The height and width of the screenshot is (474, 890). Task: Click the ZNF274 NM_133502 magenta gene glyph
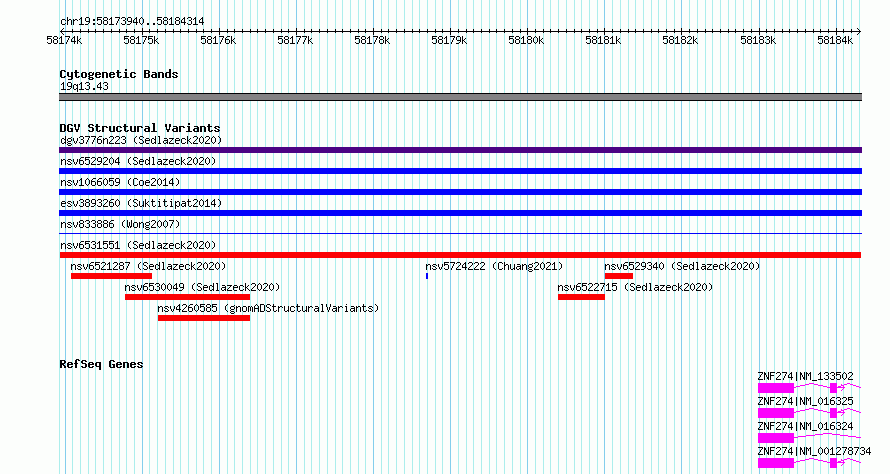tap(809, 388)
